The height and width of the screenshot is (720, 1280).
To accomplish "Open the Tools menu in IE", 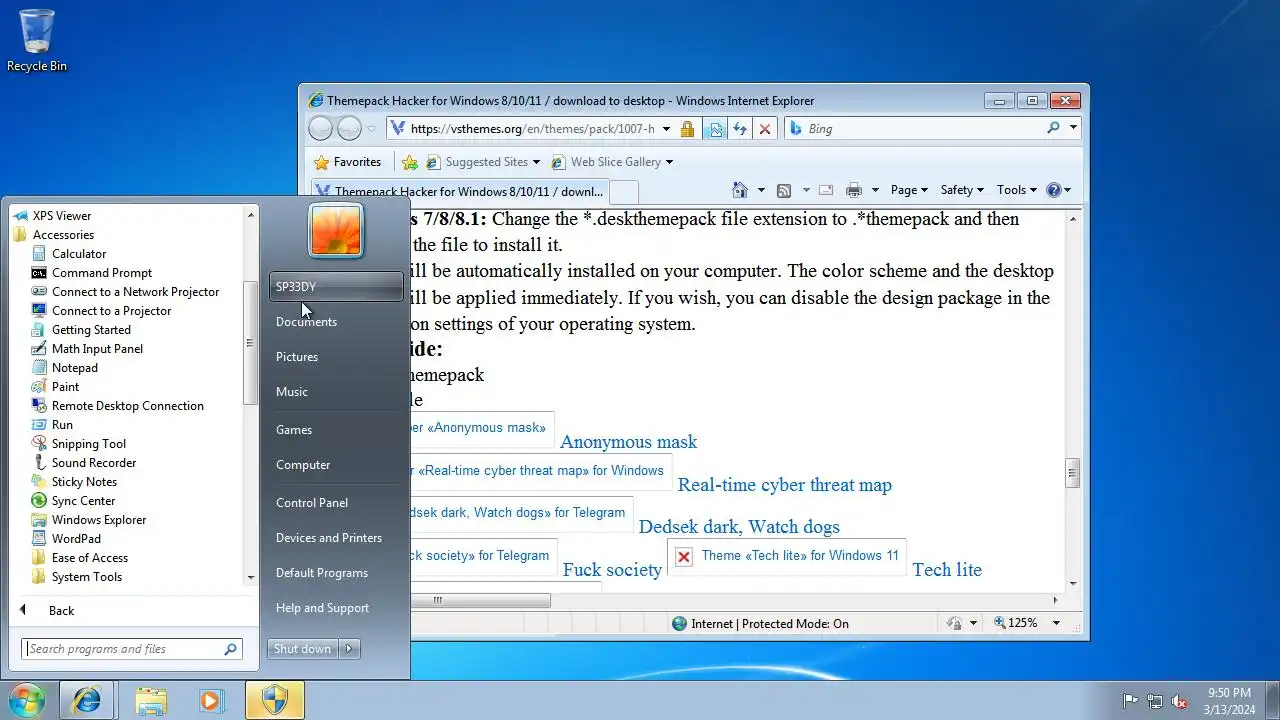I will [1017, 190].
